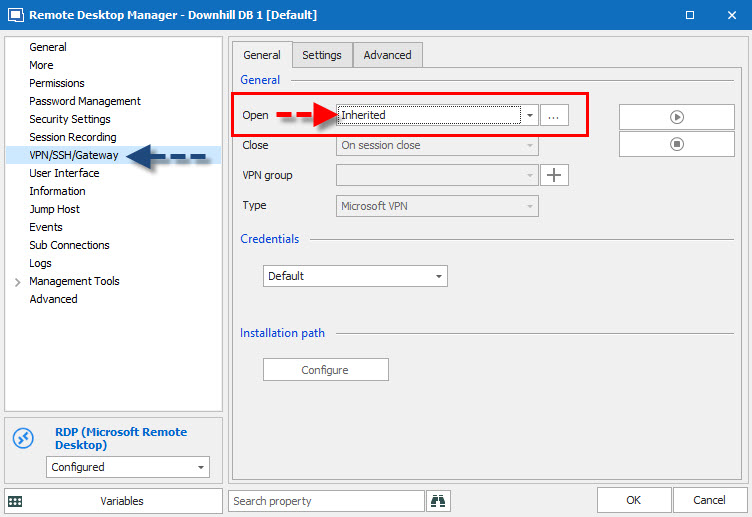Switch to the Advanced tab
The image size is (752, 517).
[x=388, y=55]
